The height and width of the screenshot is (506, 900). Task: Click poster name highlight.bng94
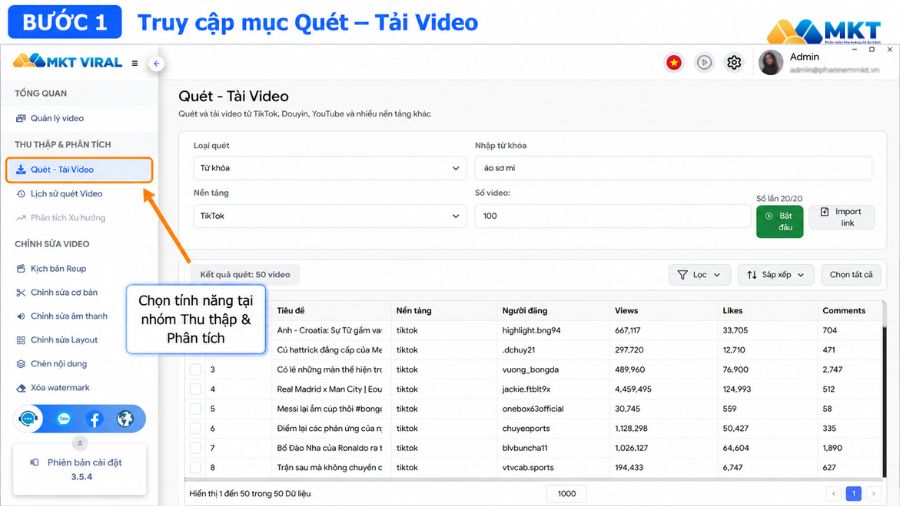point(532,330)
